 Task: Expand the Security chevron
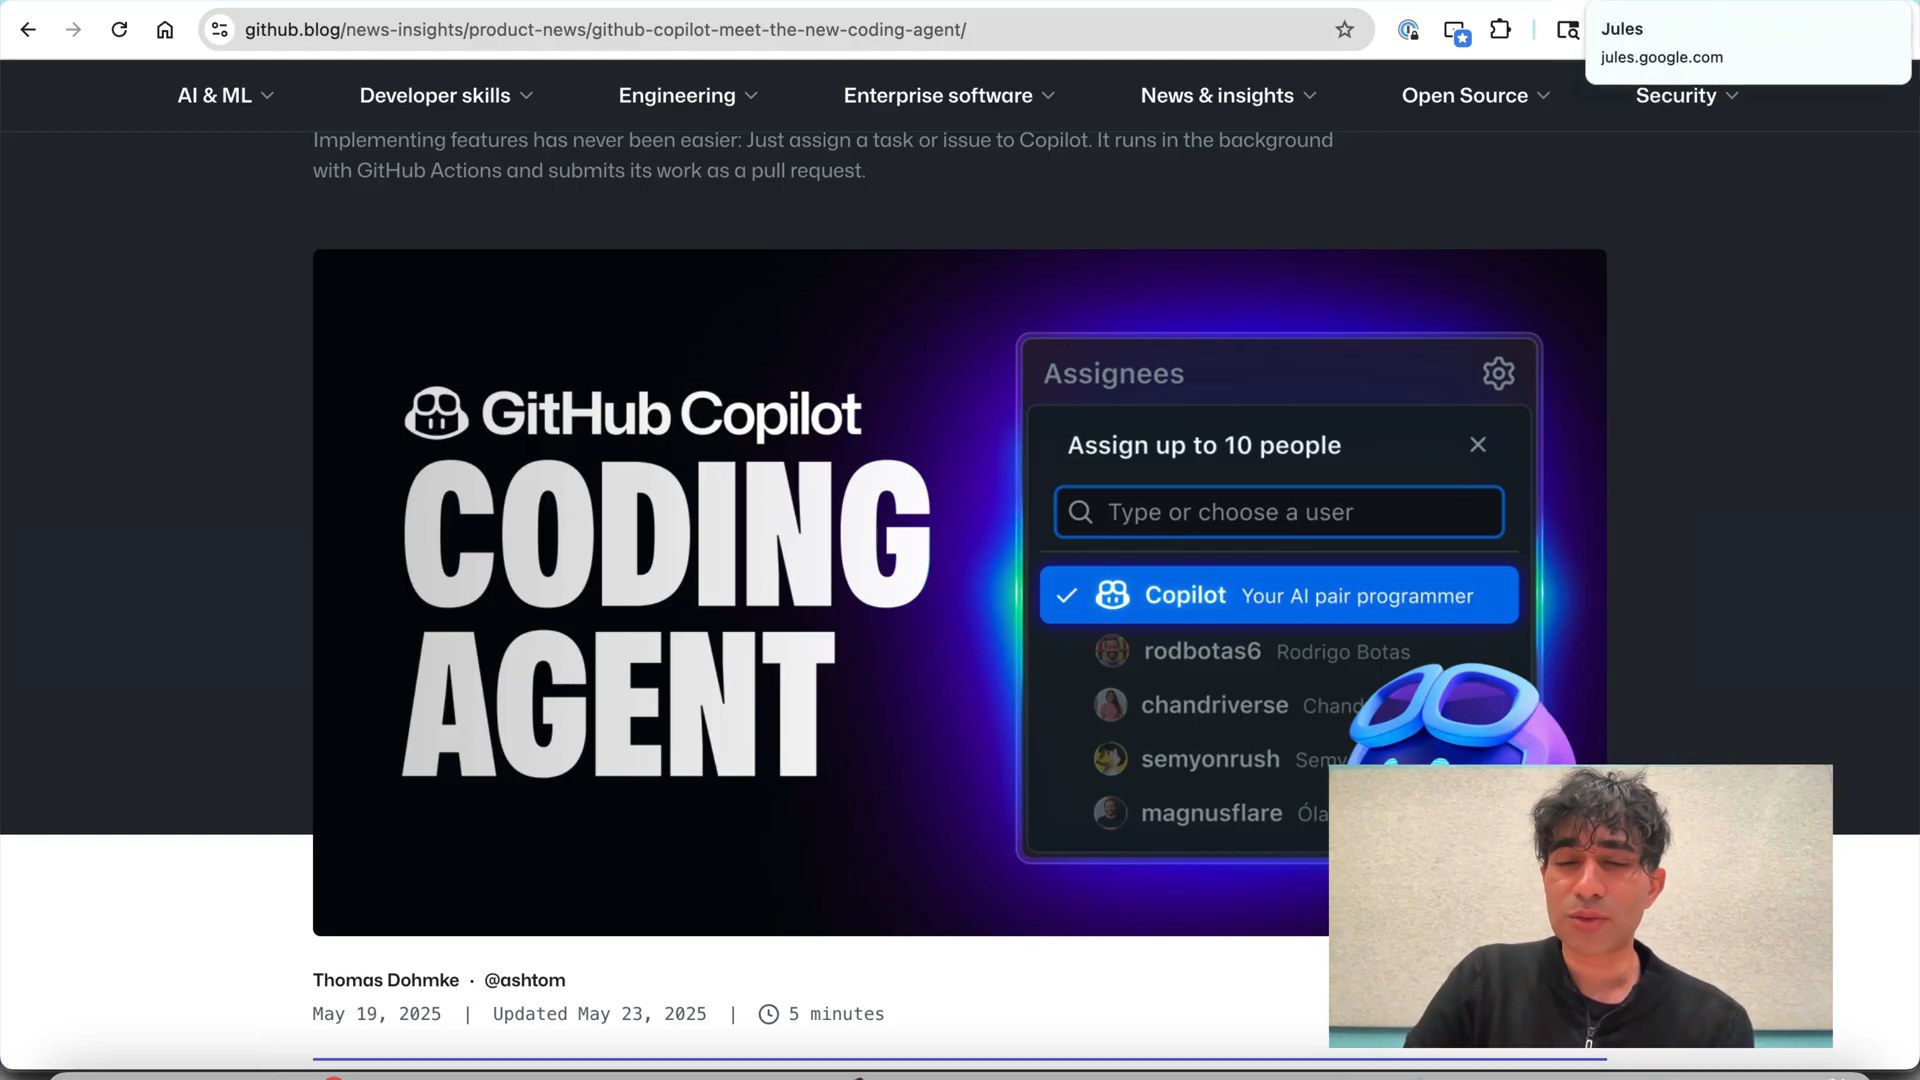point(1732,96)
